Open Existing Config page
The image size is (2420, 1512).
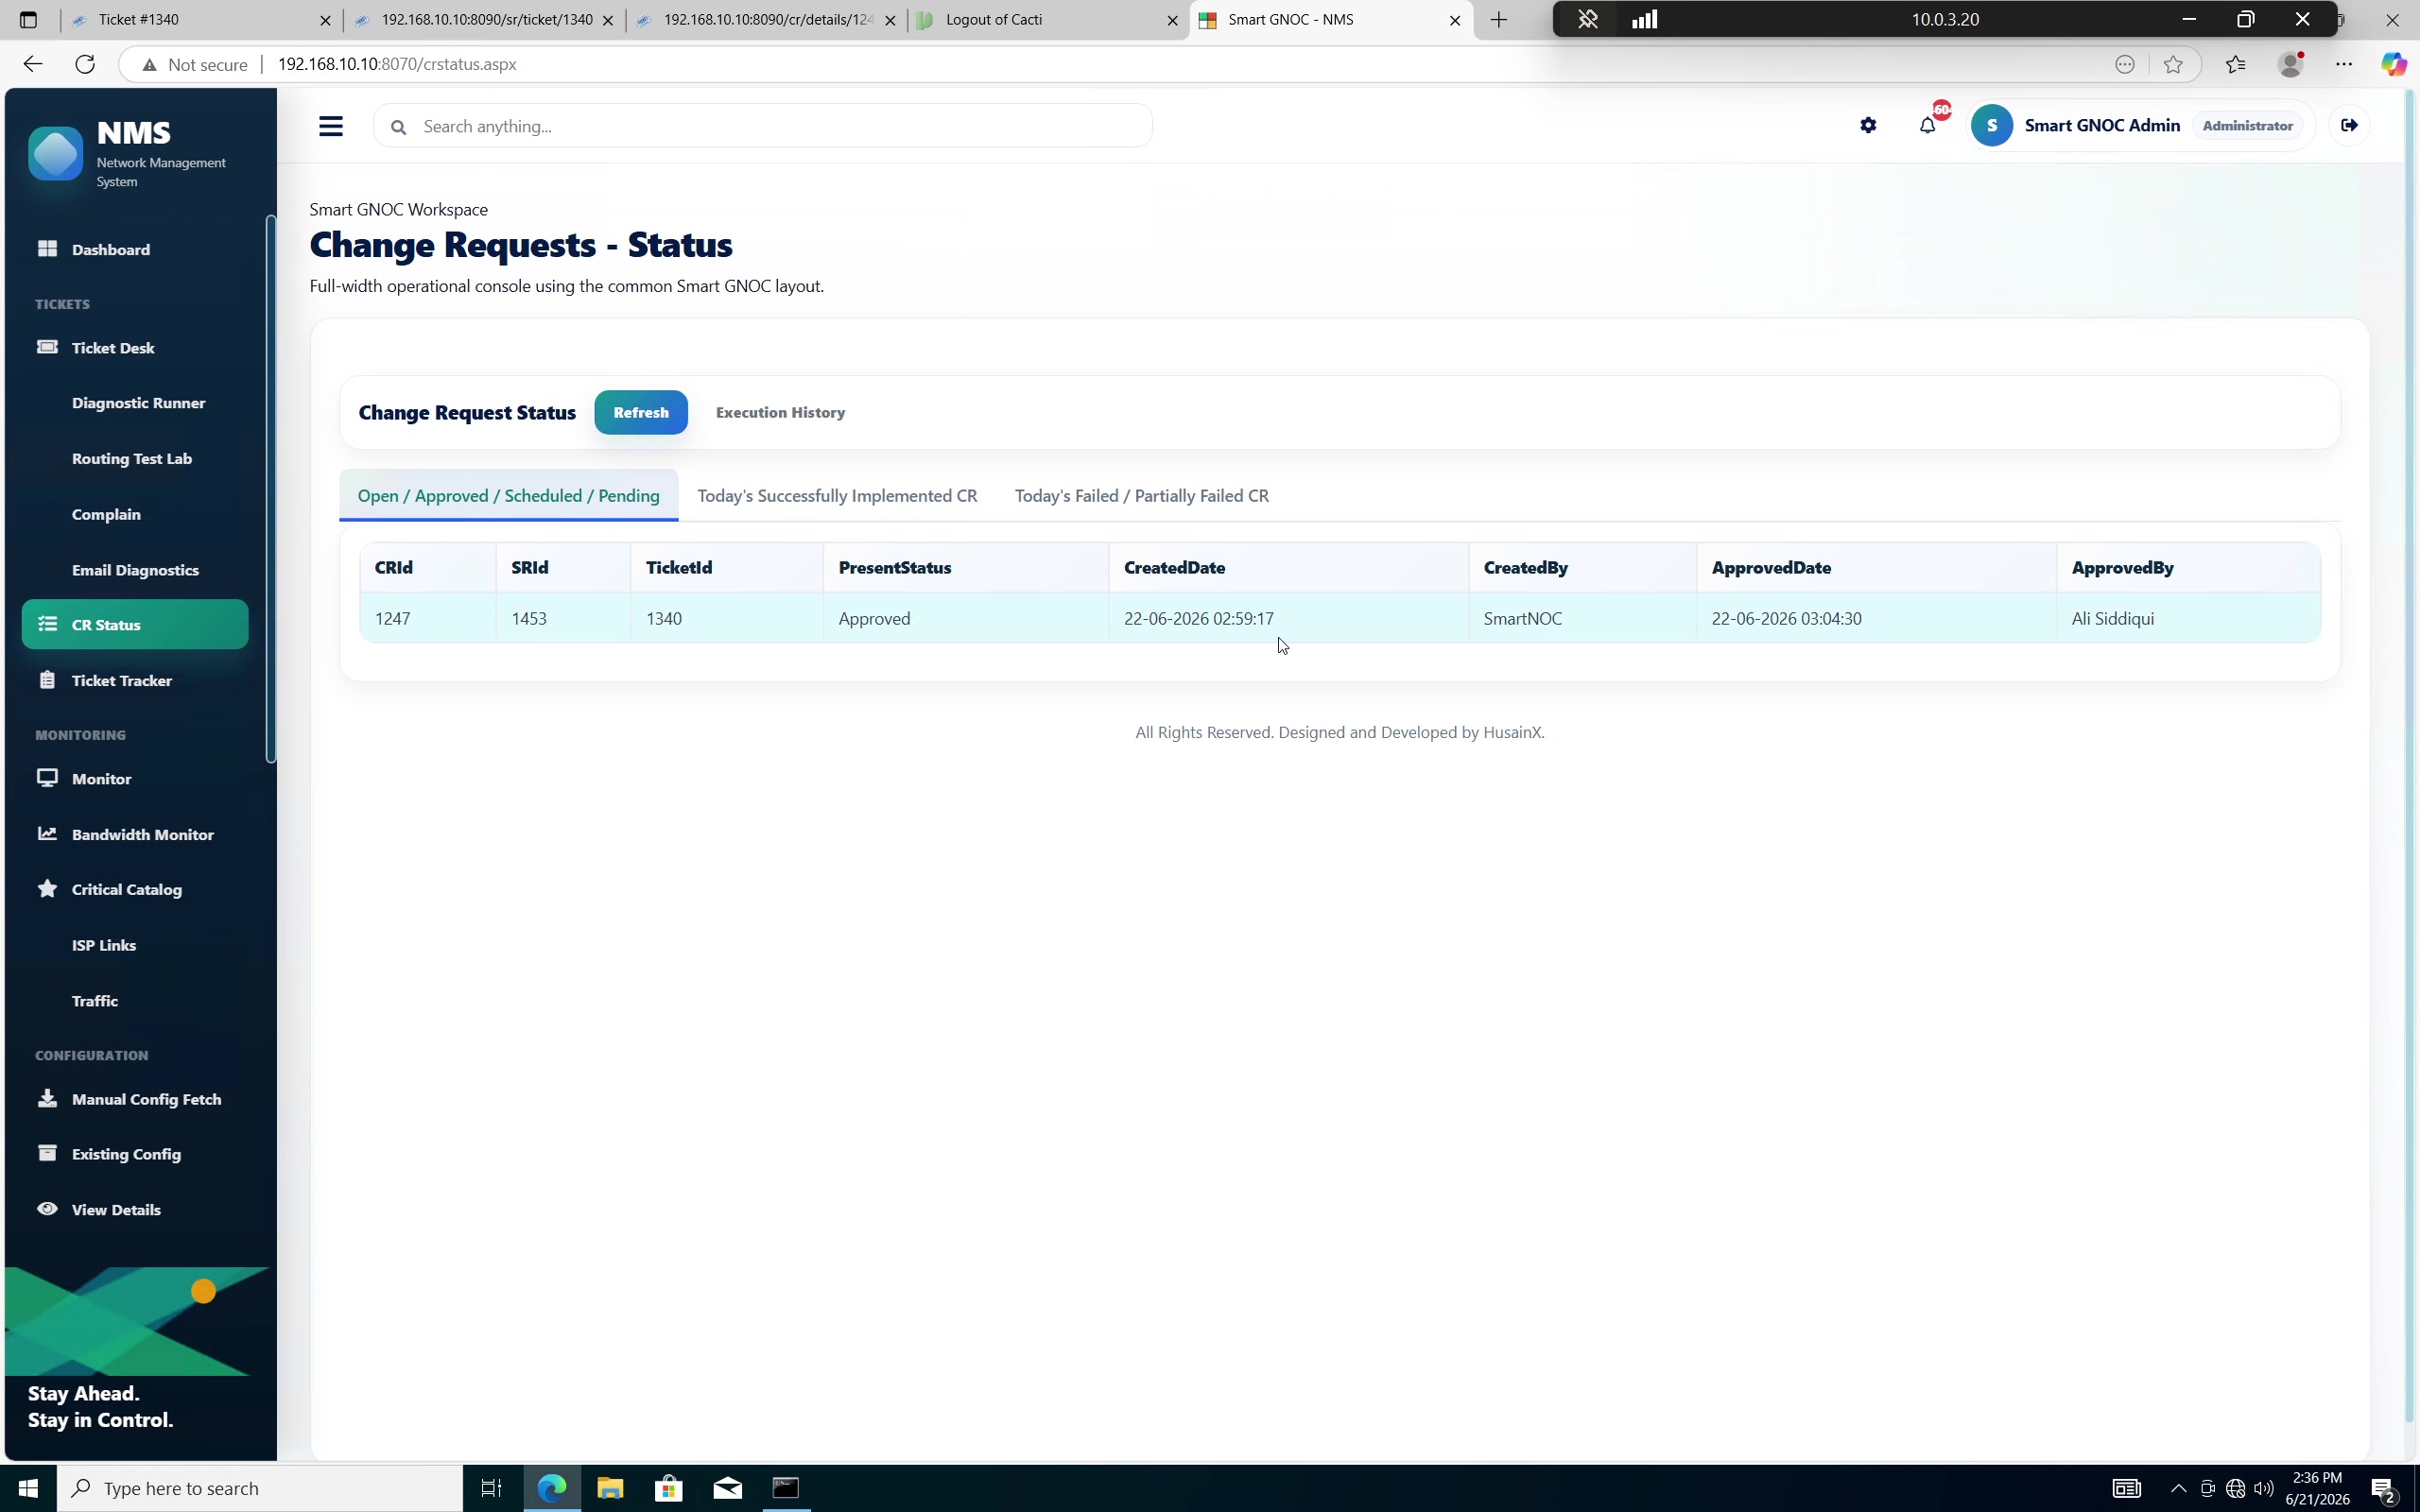pyautogui.click(x=135, y=1155)
